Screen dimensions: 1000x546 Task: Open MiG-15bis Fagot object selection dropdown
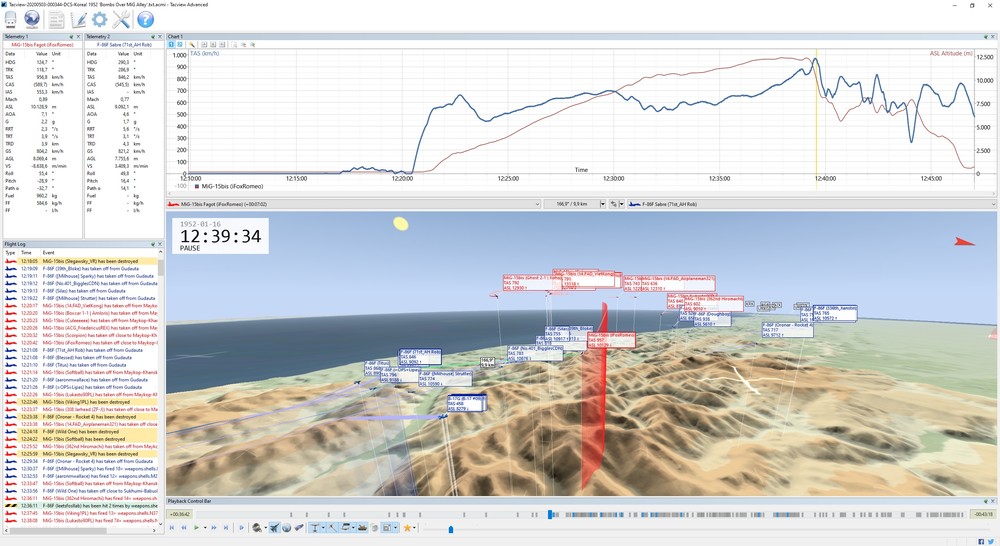tap(353, 204)
